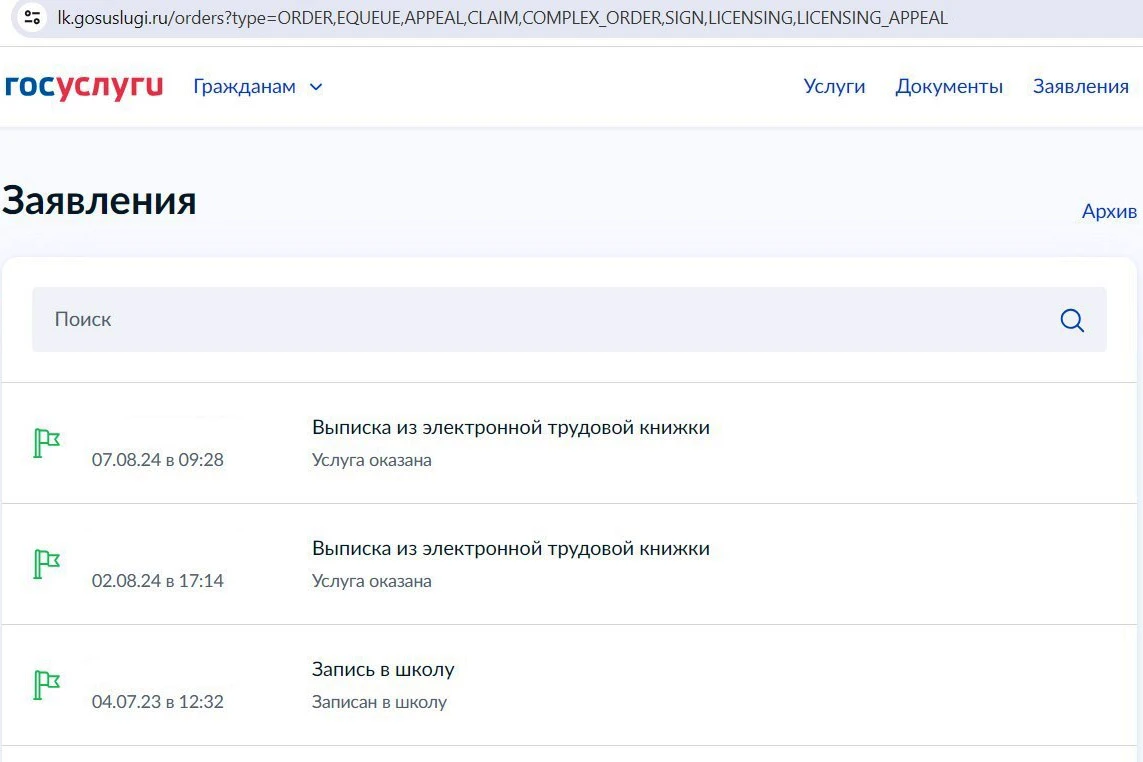Open the Услуги menu item
1143x762 pixels.
[x=834, y=86]
